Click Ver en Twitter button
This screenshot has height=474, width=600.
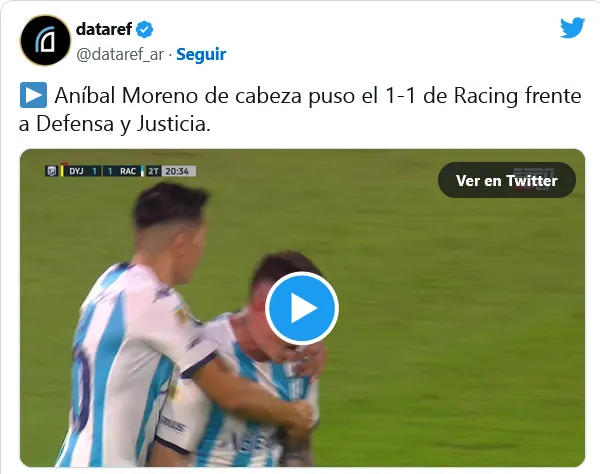(x=507, y=180)
